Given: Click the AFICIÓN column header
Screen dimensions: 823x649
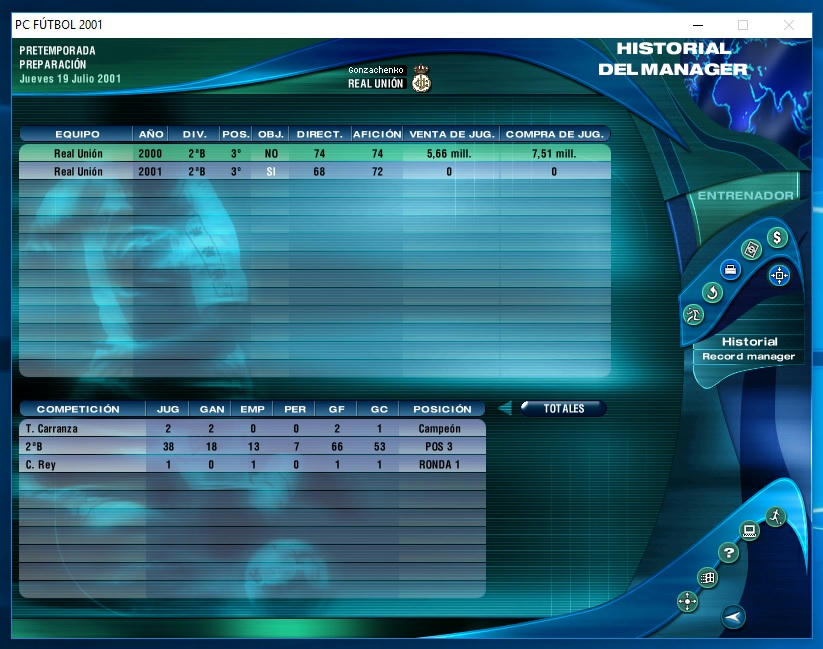Looking at the screenshot, I should click(x=377, y=134).
